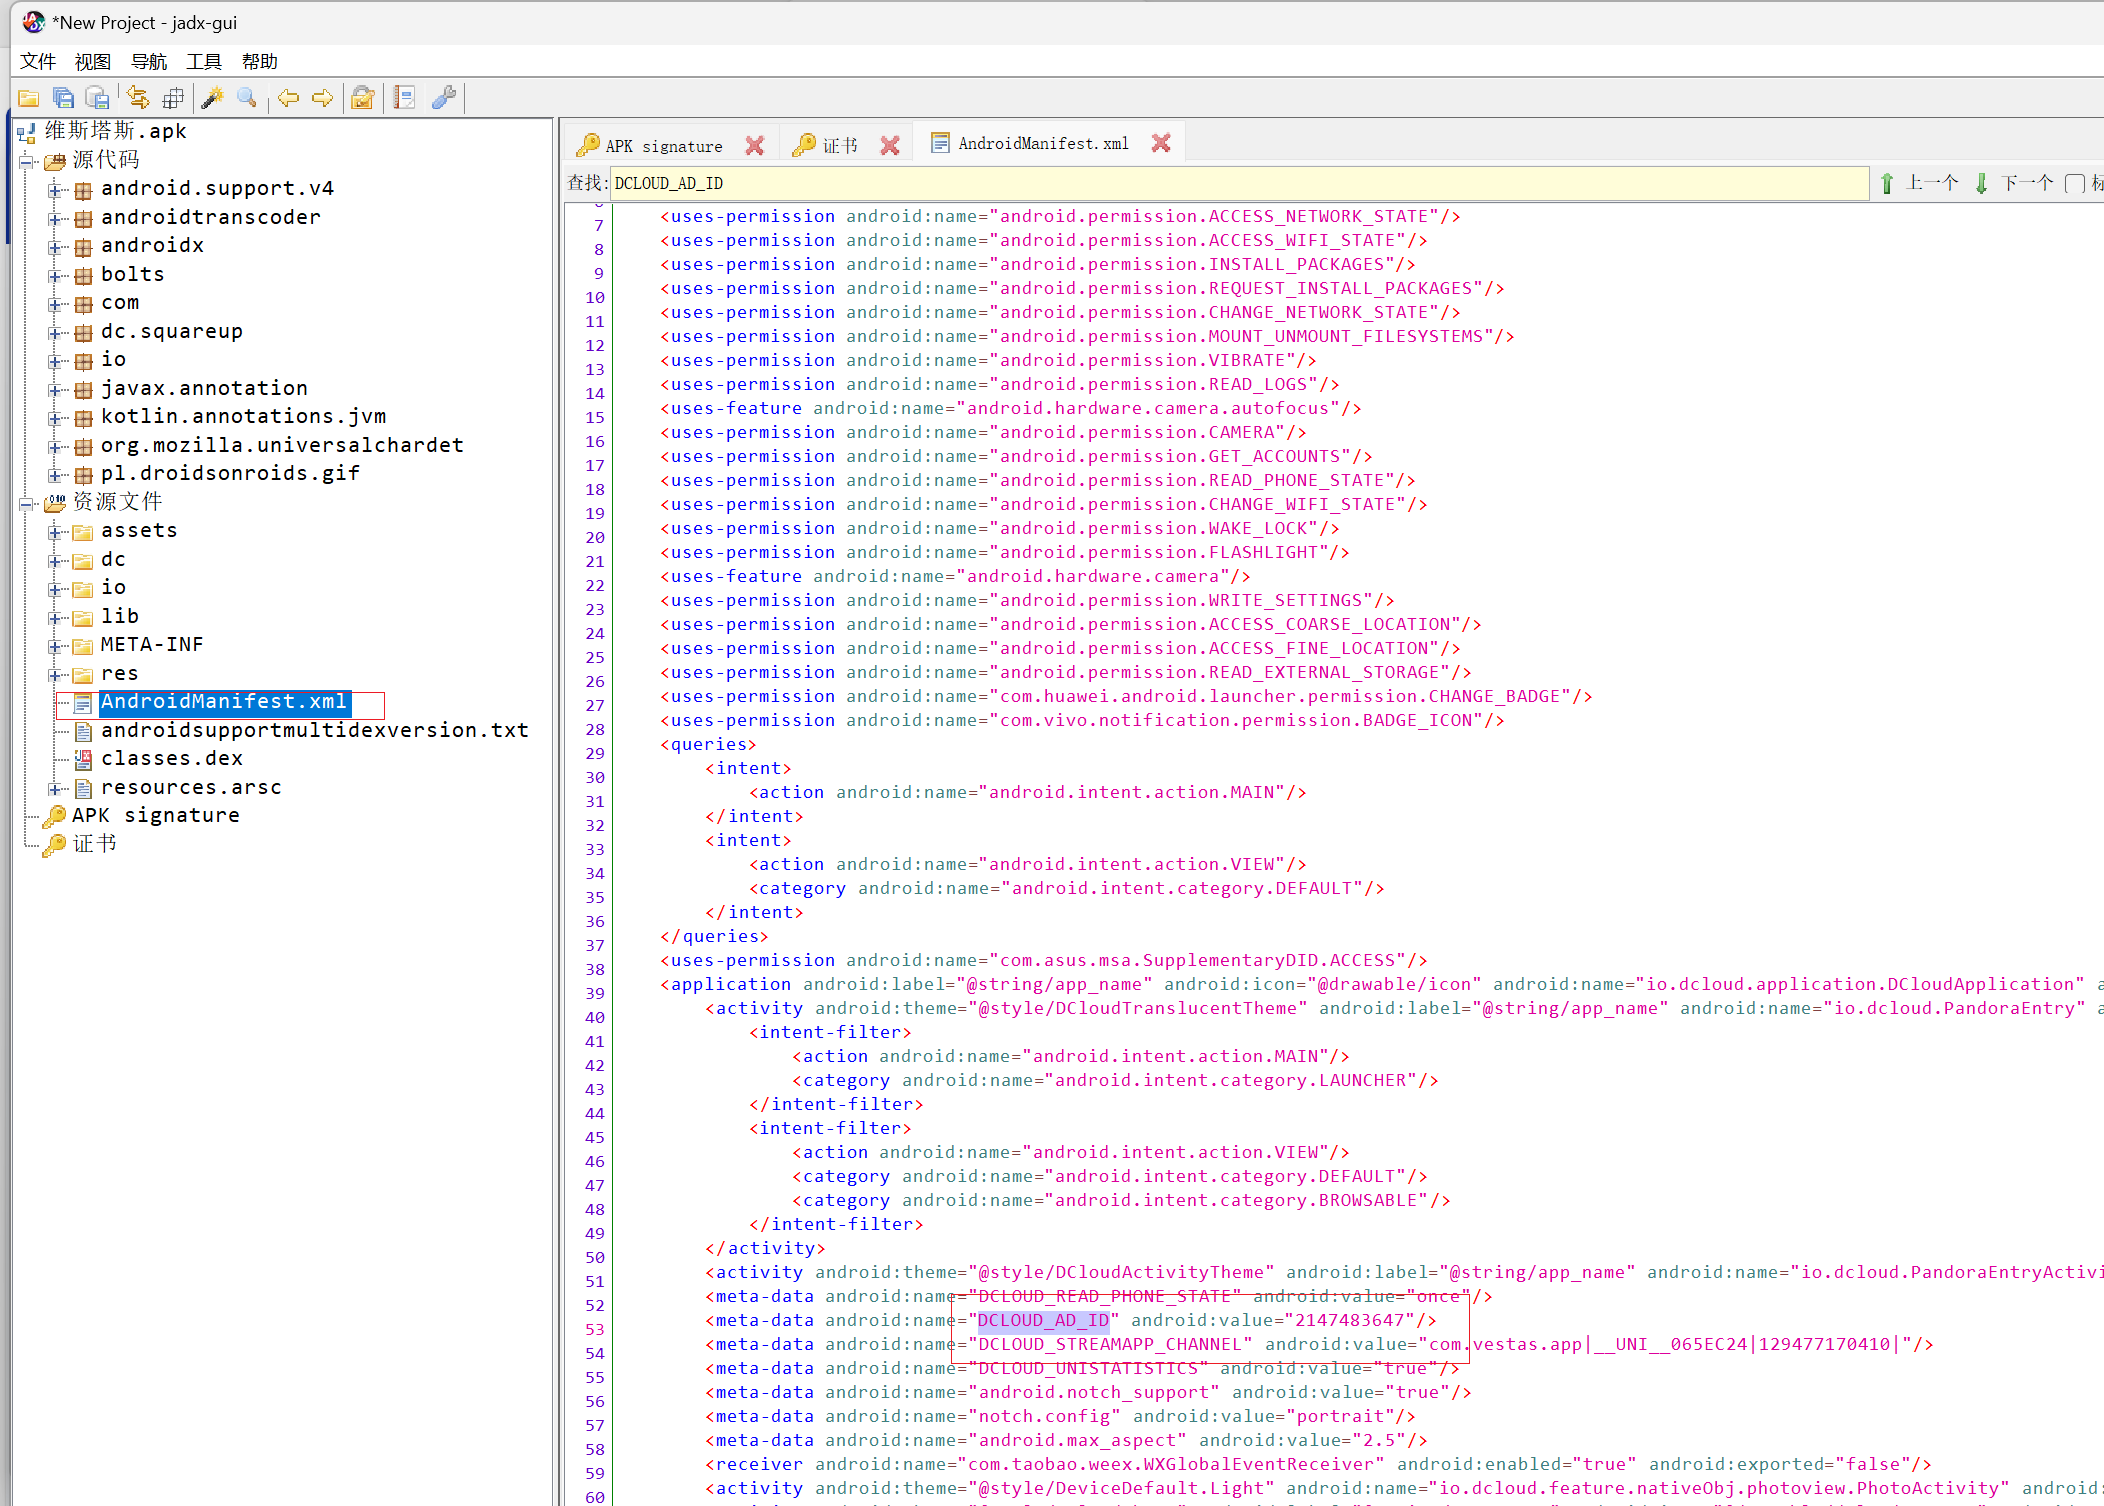This screenshot has height=1506, width=2104.
Task: Click the 源代码 folder icon
Action: (x=55, y=161)
